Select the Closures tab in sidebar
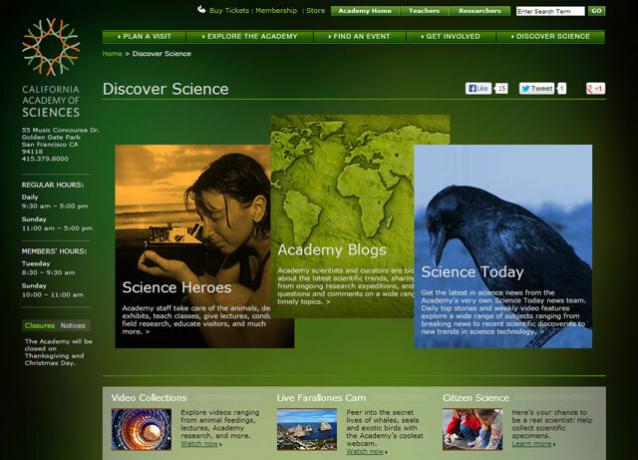 pos(39,325)
